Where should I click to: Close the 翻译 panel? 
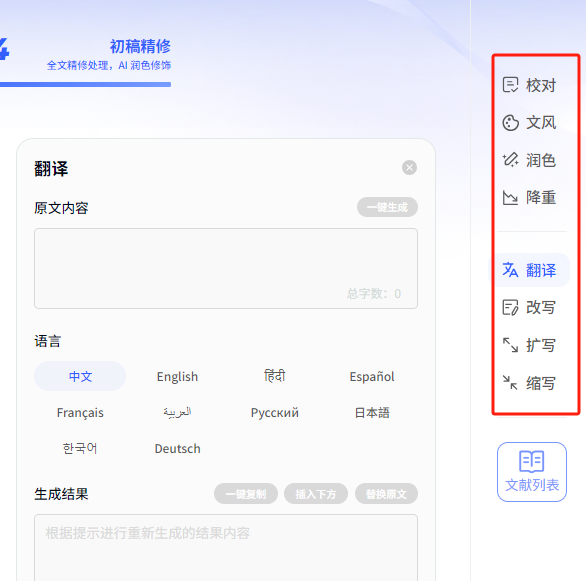pyautogui.click(x=409, y=167)
